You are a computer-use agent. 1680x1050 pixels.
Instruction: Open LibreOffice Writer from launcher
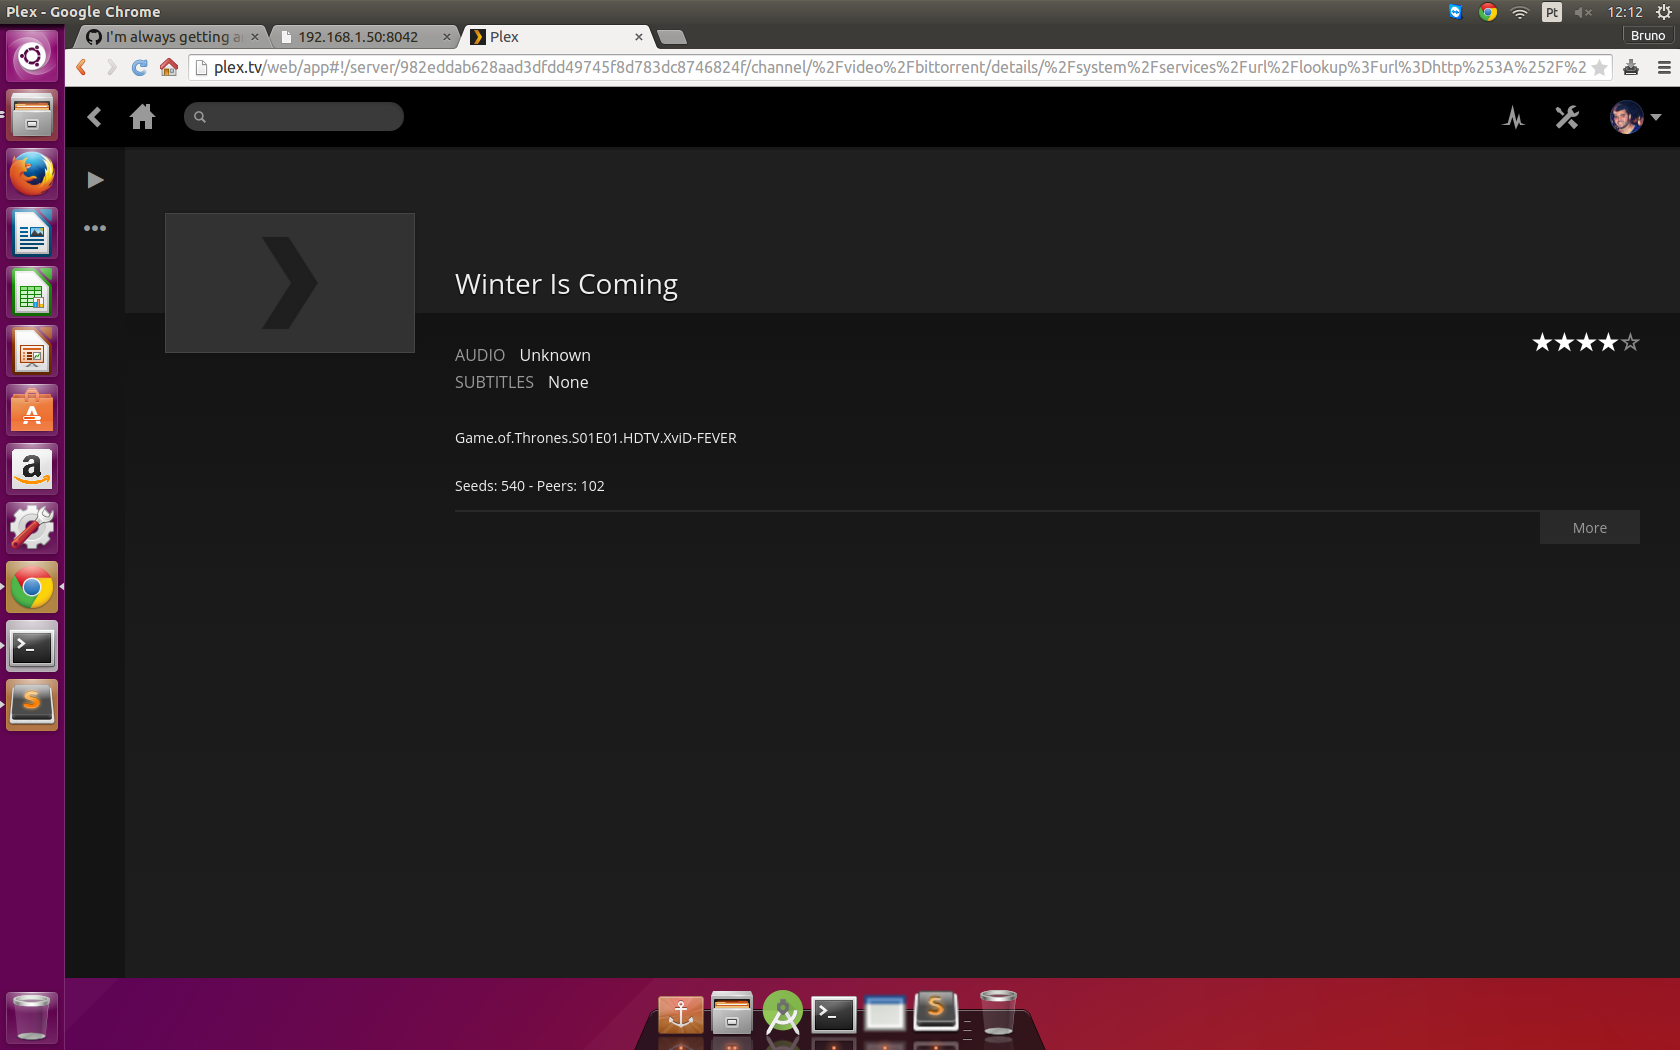pyautogui.click(x=32, y=233)
